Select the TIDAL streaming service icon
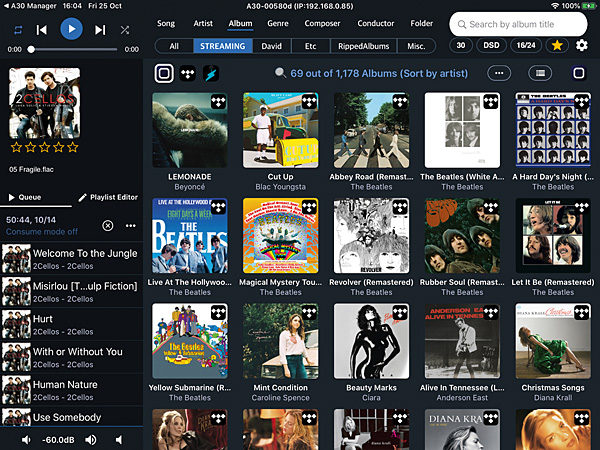The image size is (600, 450). tap(188, 73)
